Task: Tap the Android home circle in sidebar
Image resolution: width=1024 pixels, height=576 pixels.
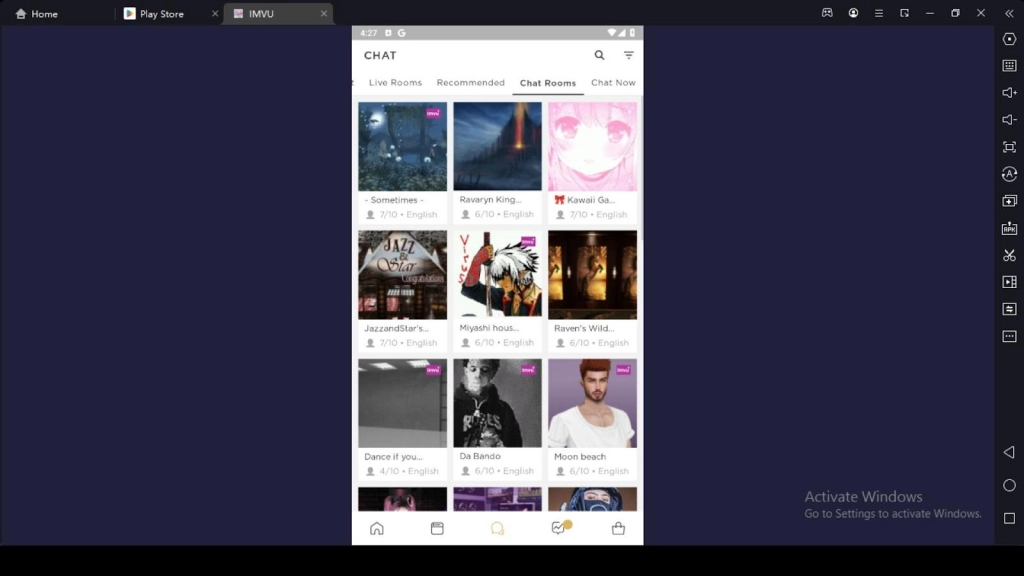Action: tap(1009, 485)
